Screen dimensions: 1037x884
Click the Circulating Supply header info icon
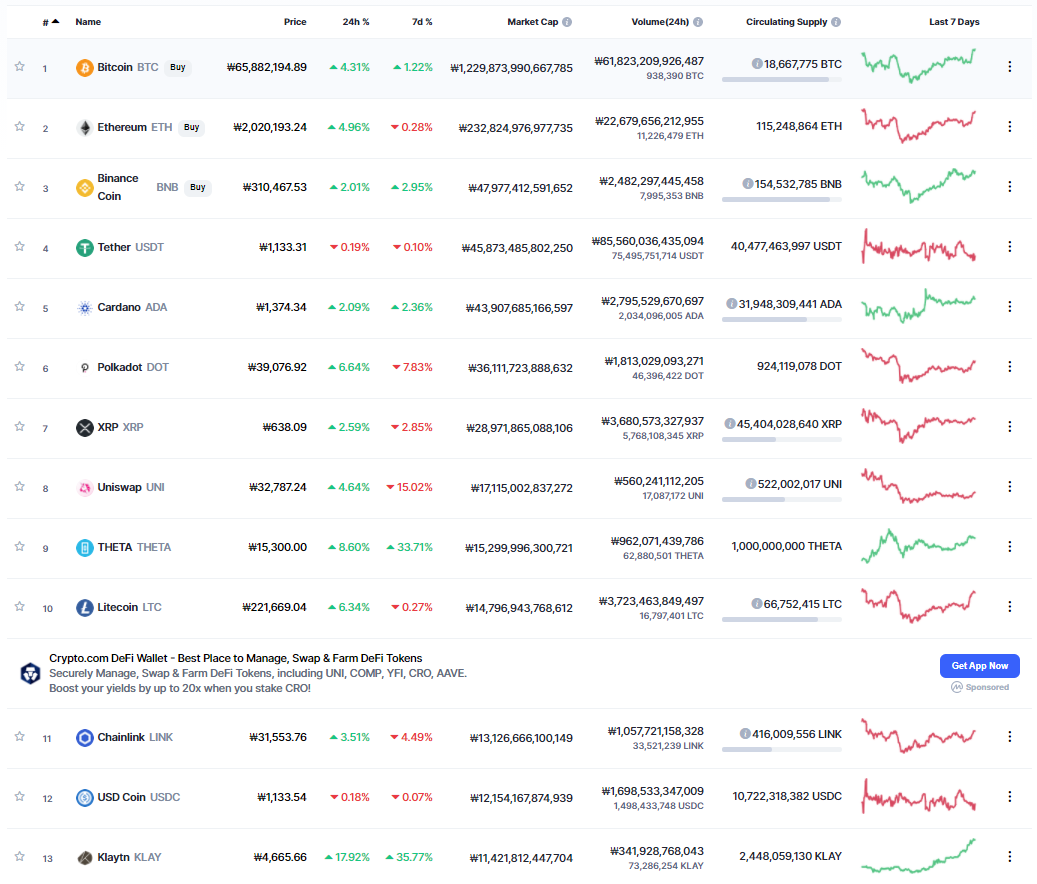point(836,22)
